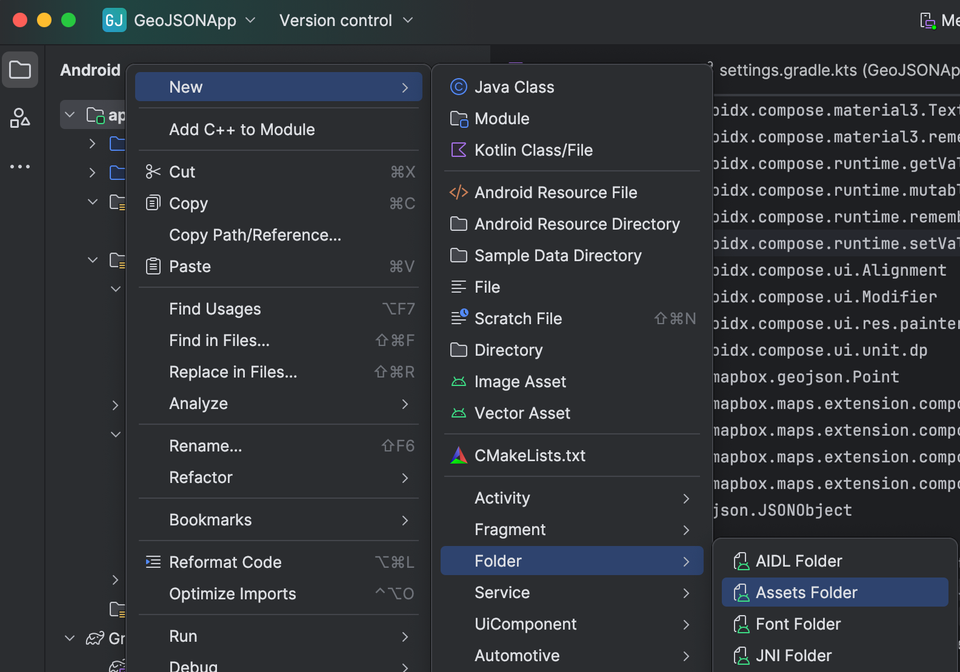This screenshot has height=672, width=960.
Task: Click the three-dots More tool windows icon
Action: (20, 167)
